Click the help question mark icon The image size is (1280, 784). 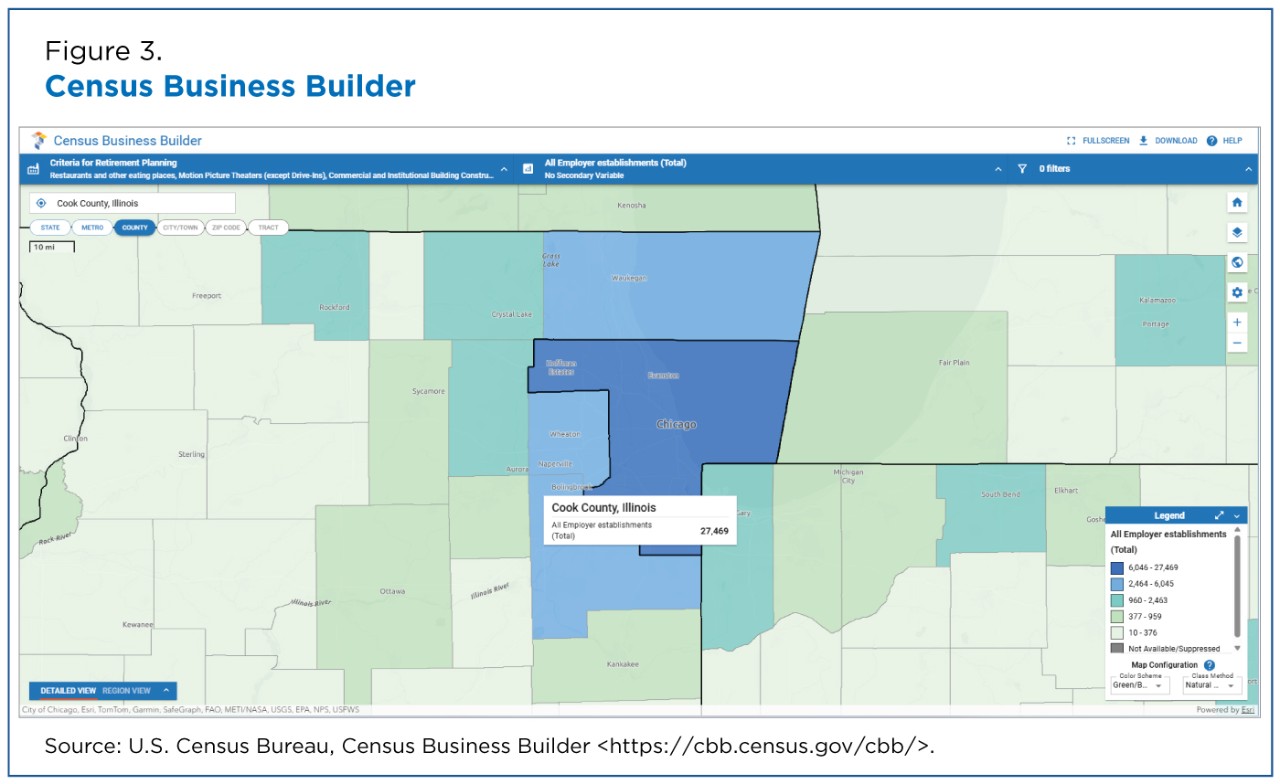coord(1211,141)
